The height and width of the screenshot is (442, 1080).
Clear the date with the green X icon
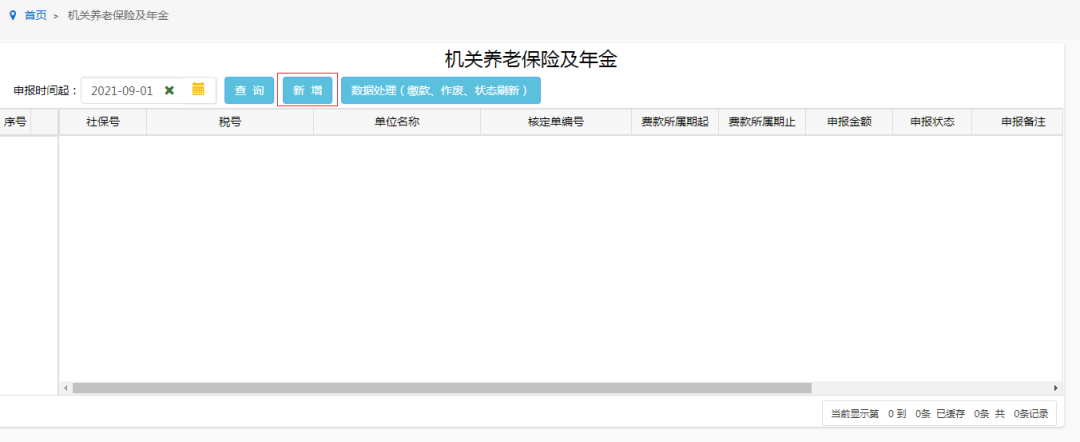click(x=169, y=90)
